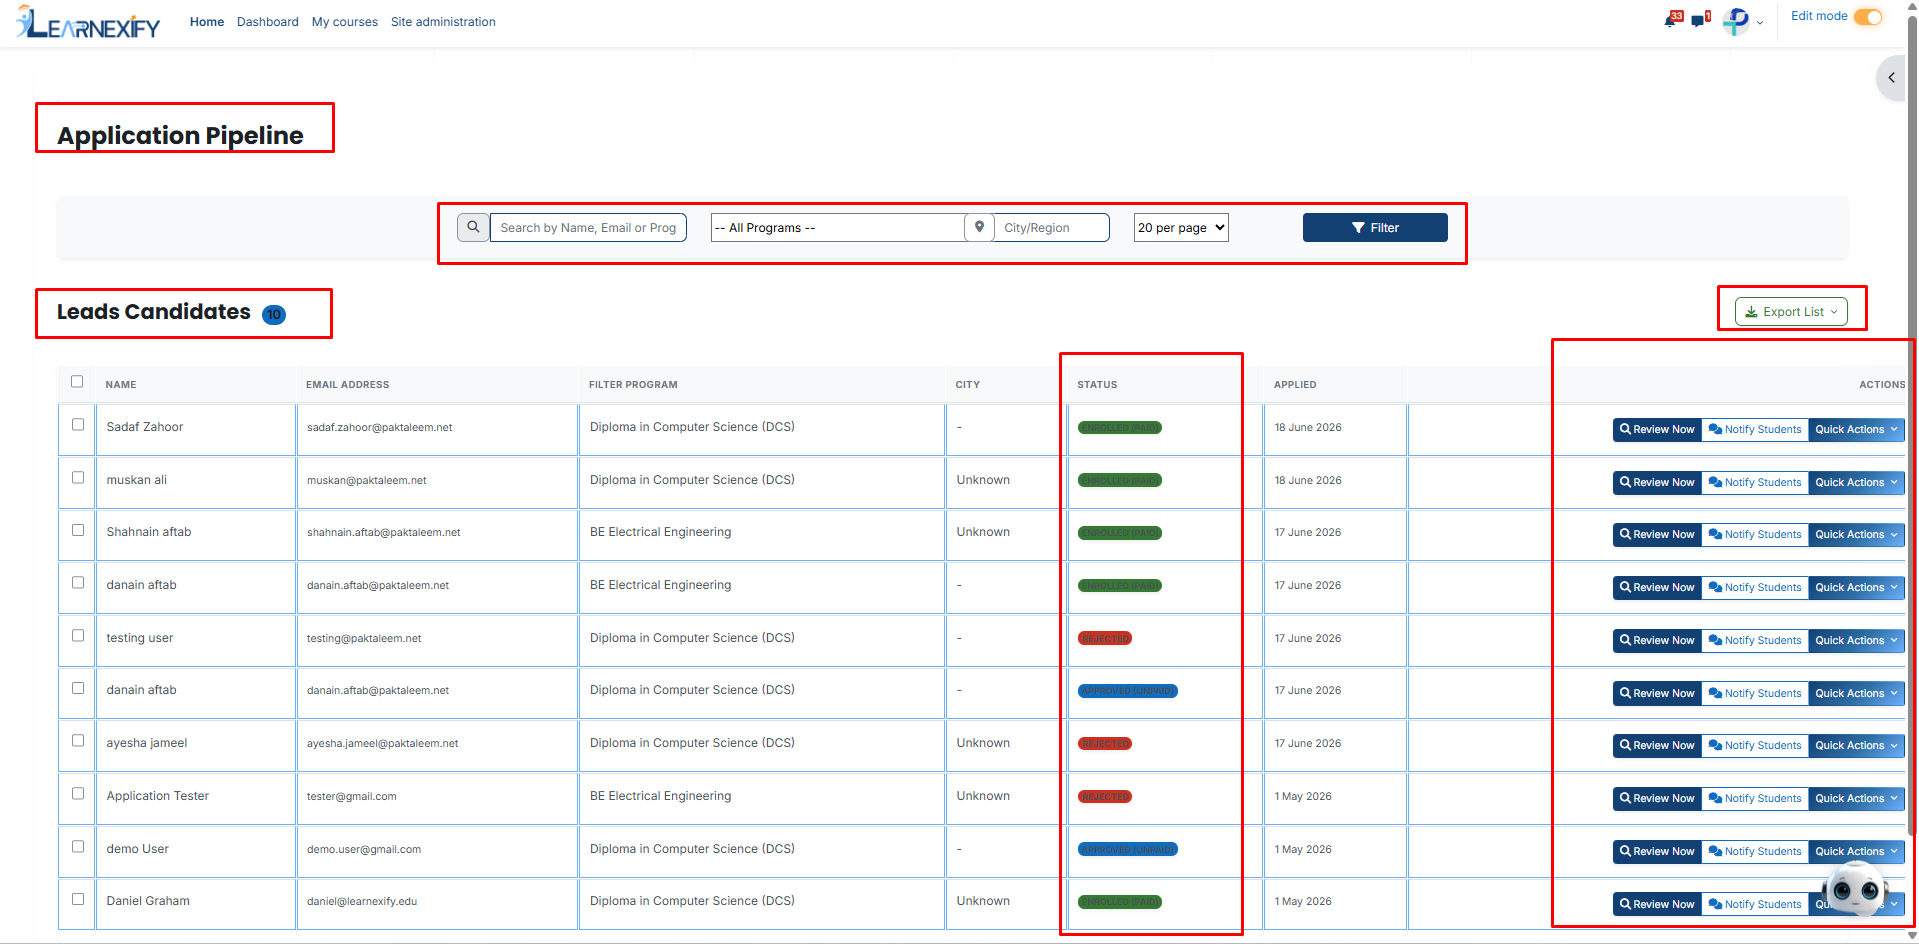The image size is (1919, 944).
Task: Click Review Now for Daniel Graham
Action: [x=1657, y=905]
